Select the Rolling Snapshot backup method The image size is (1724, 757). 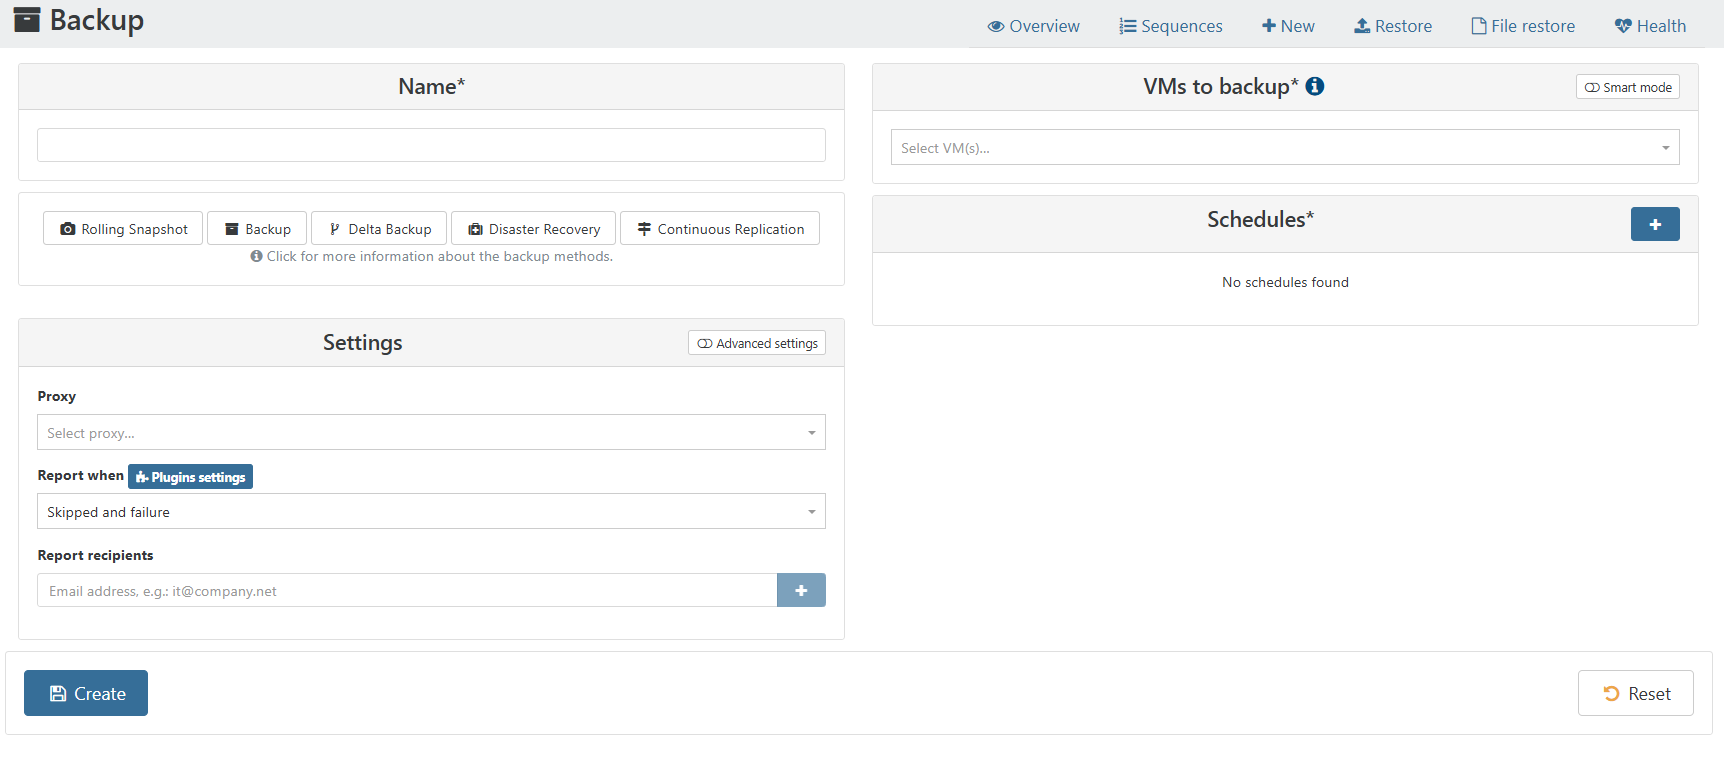click(124, 229)
